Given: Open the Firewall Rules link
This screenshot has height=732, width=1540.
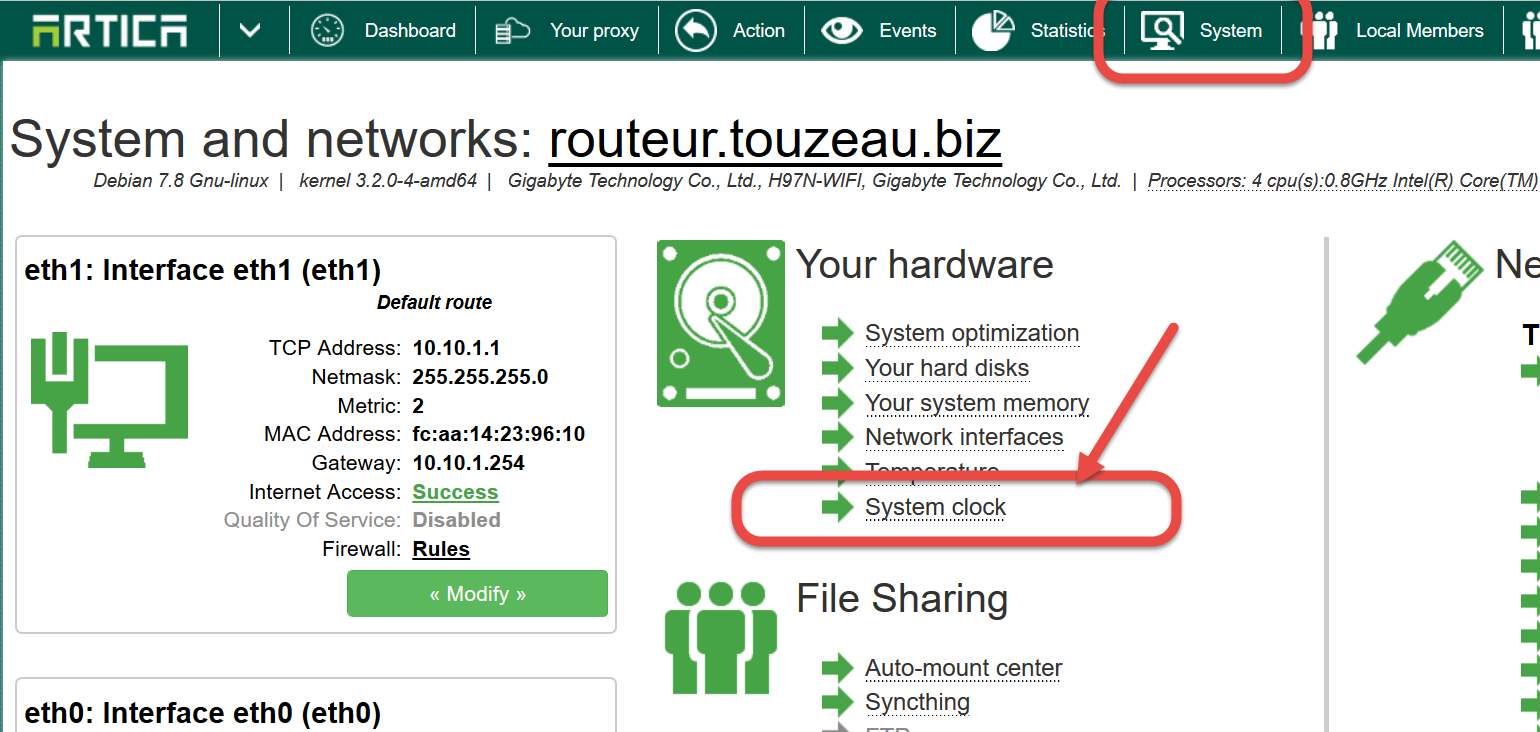Looking at the screenshot, I should point(441,549).
